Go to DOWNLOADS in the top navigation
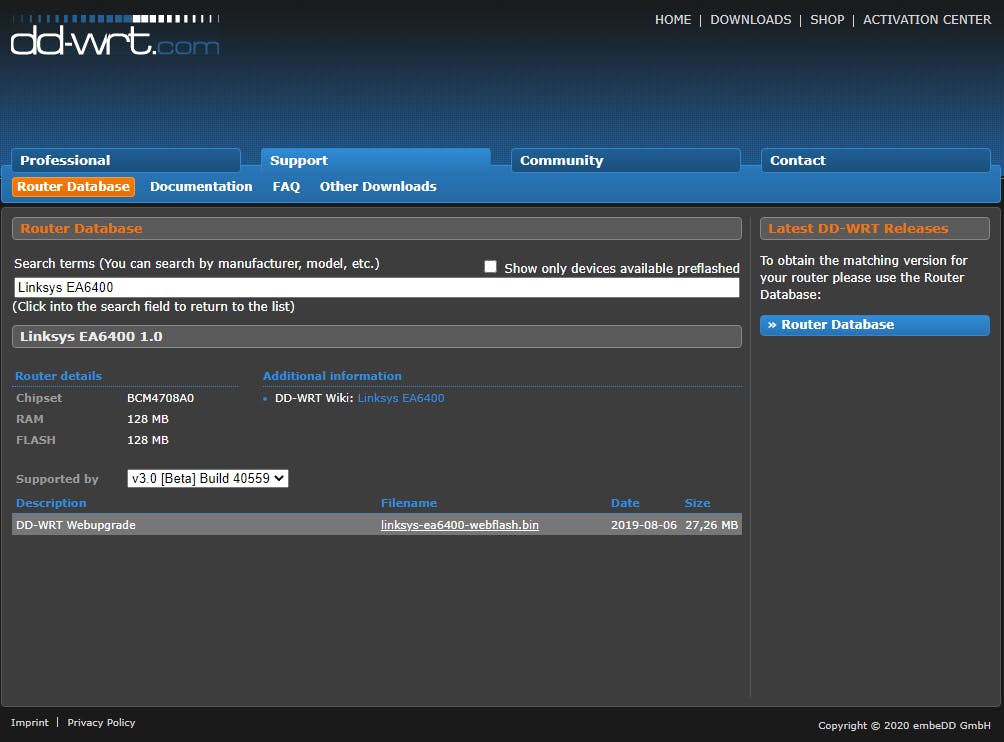The image size is (1004, 742). click(750, 20)
